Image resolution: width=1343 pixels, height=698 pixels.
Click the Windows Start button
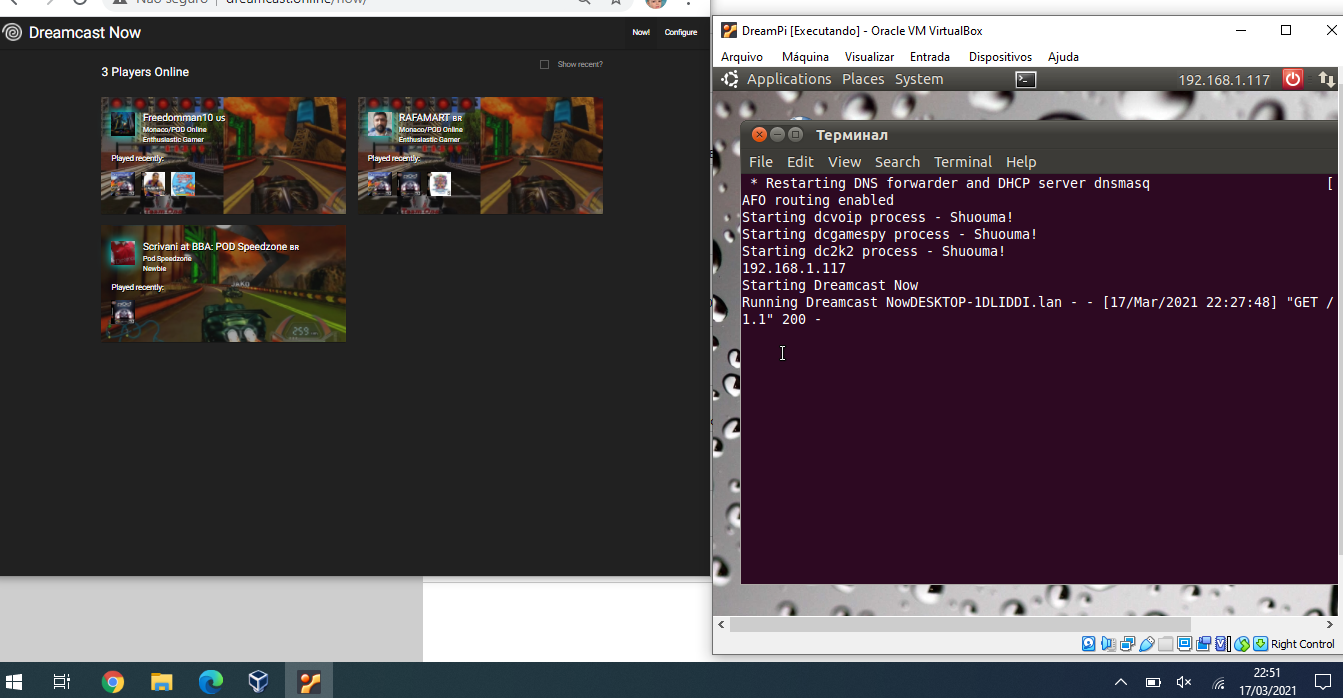coord(14,682)
